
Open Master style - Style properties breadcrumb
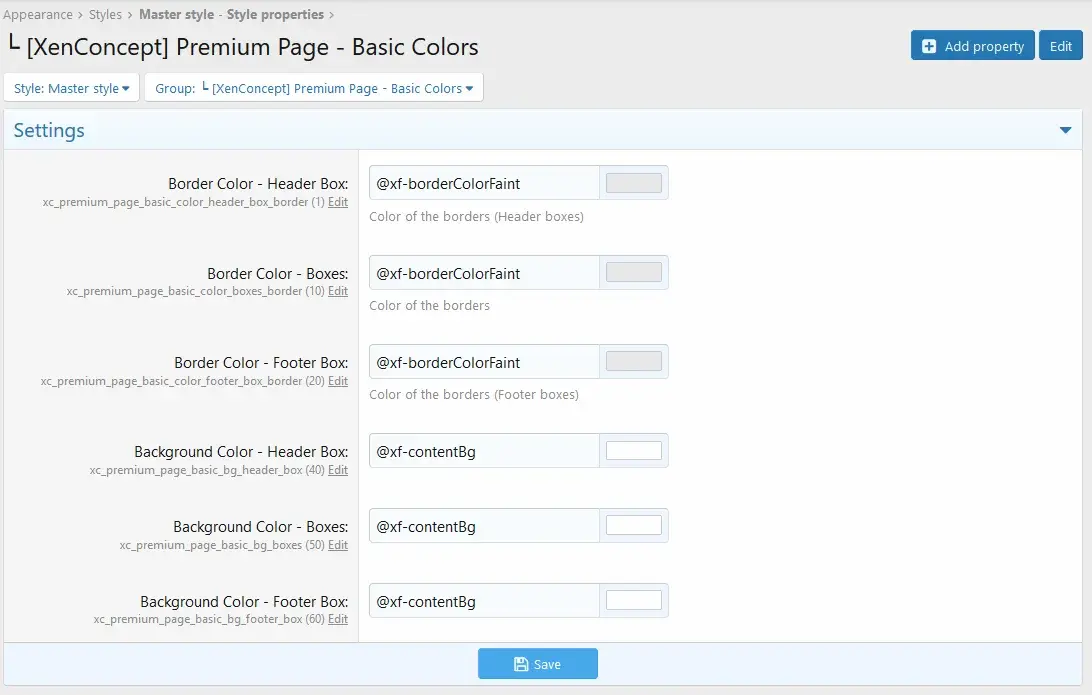coord(231,15)
